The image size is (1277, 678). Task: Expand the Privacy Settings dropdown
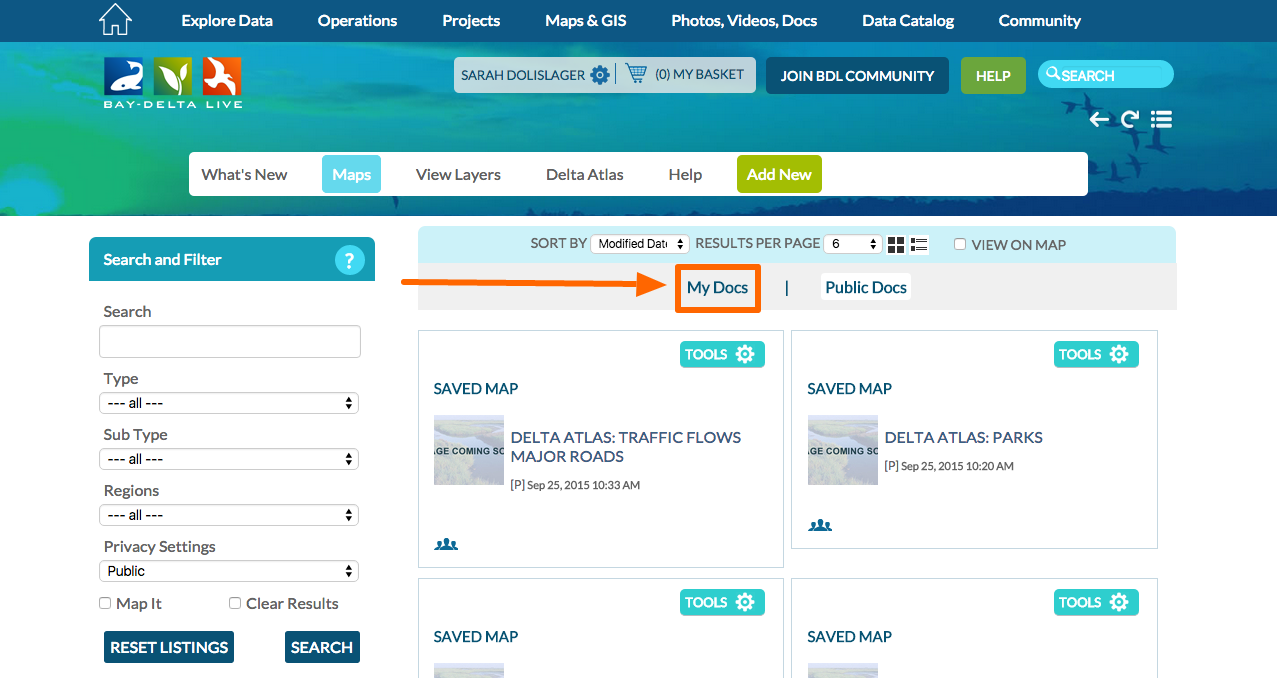(229, 571)
